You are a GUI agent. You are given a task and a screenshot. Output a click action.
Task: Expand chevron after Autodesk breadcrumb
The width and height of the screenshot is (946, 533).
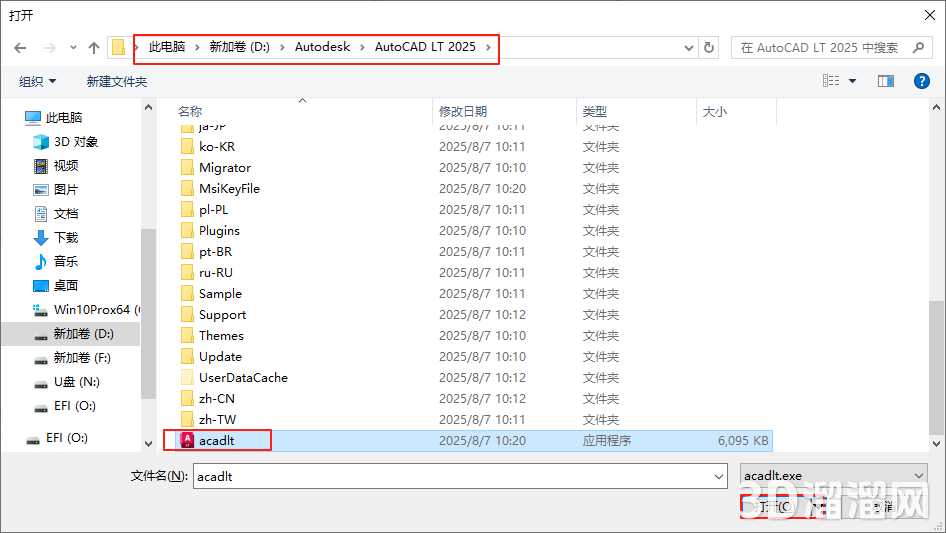(x=362, y=47)
